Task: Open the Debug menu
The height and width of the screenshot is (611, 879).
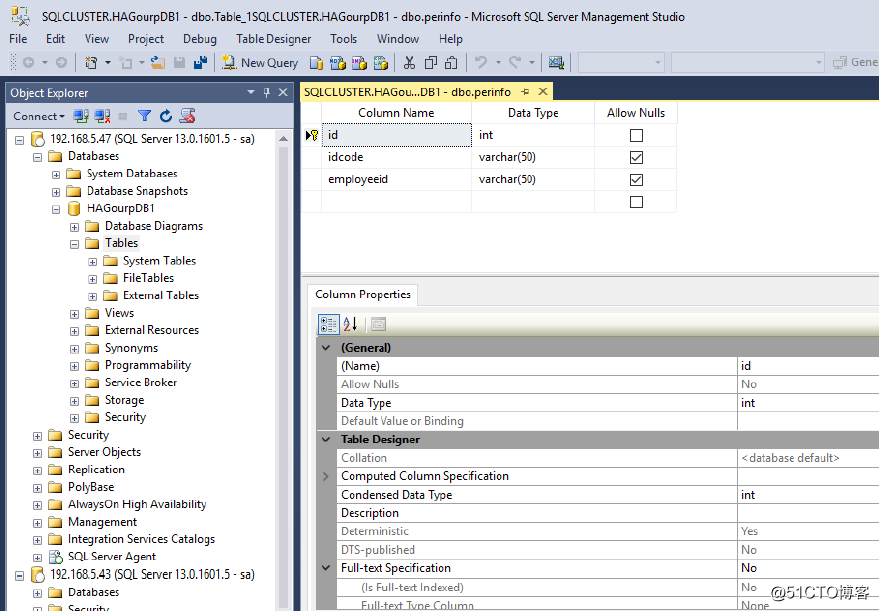Action: [200, 39]
